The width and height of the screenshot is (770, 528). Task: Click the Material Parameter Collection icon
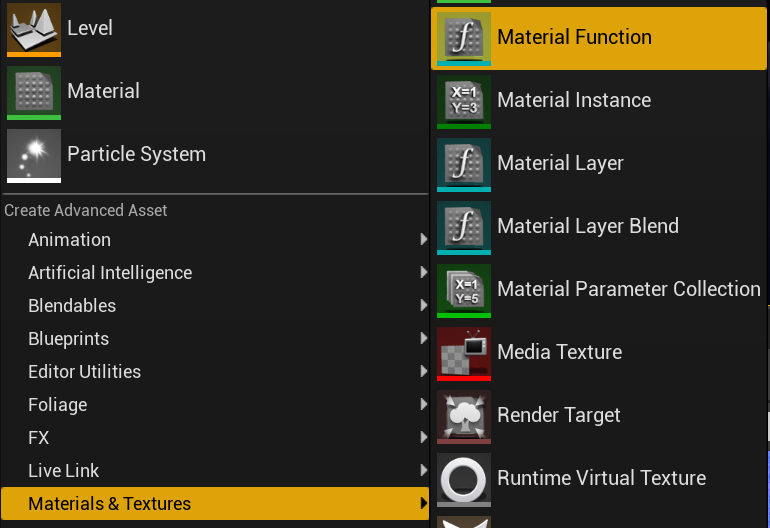pos(464,291)
